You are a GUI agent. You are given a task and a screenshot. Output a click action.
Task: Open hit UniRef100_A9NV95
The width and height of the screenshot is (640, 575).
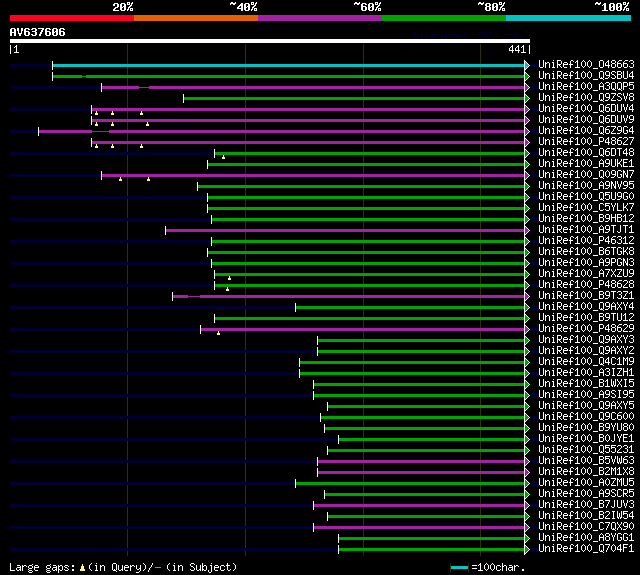tap(586, 186)
